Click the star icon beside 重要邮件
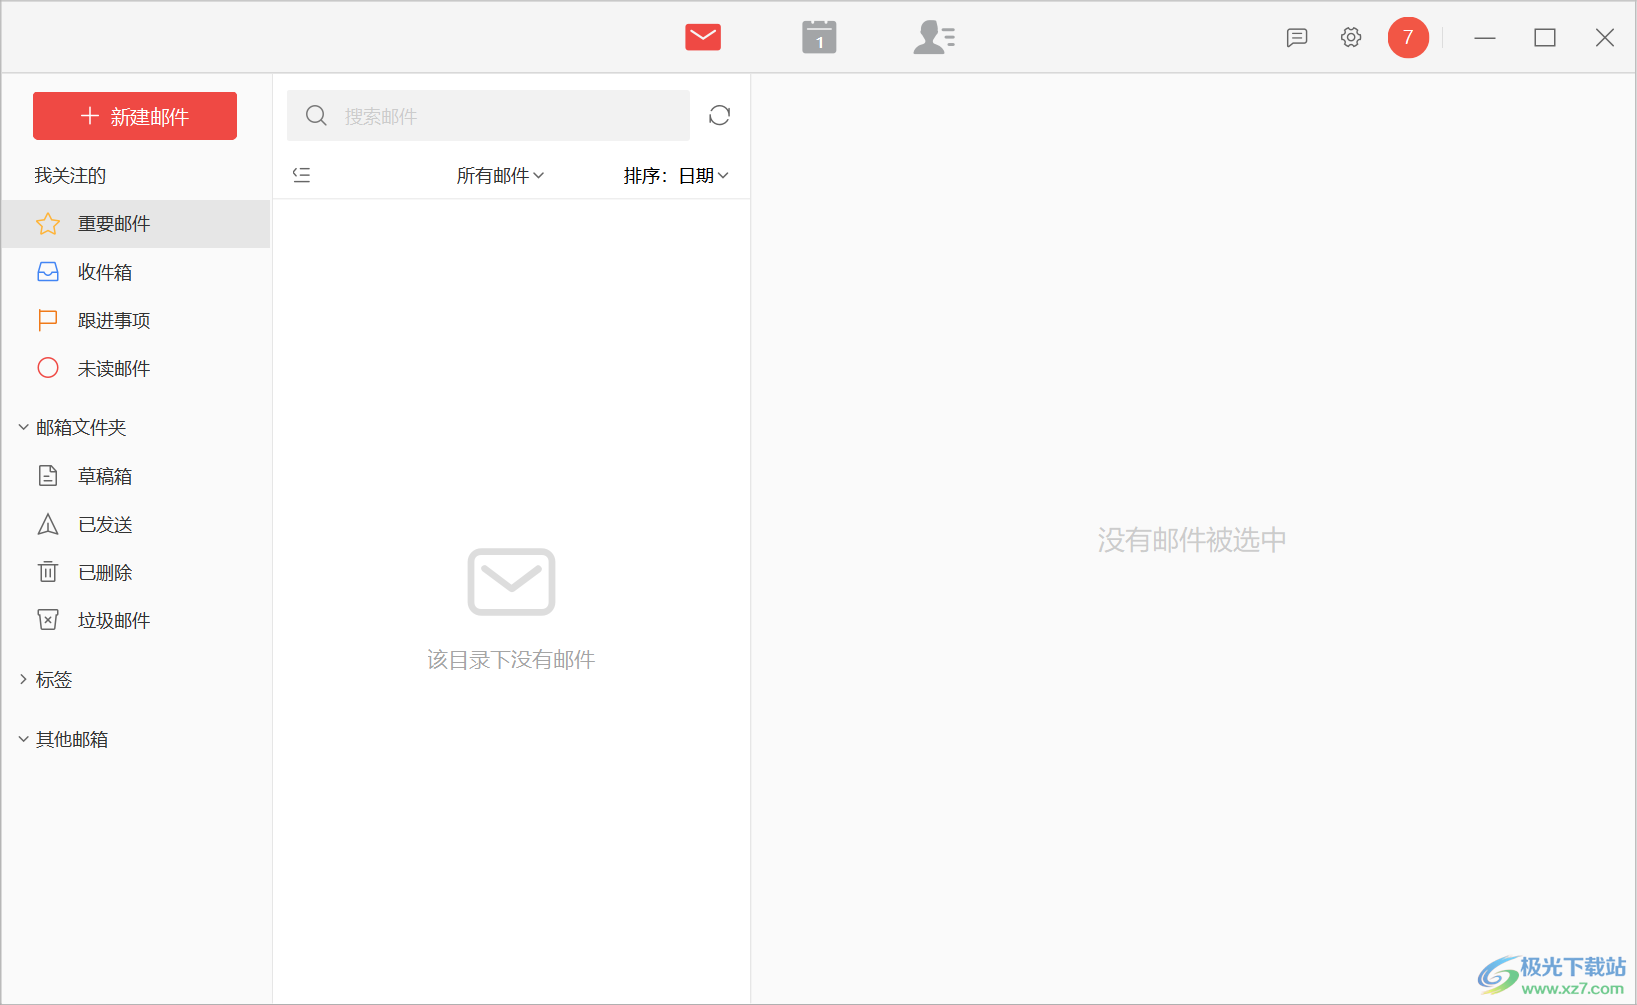1637x1005 pixels. click(48, 224)
